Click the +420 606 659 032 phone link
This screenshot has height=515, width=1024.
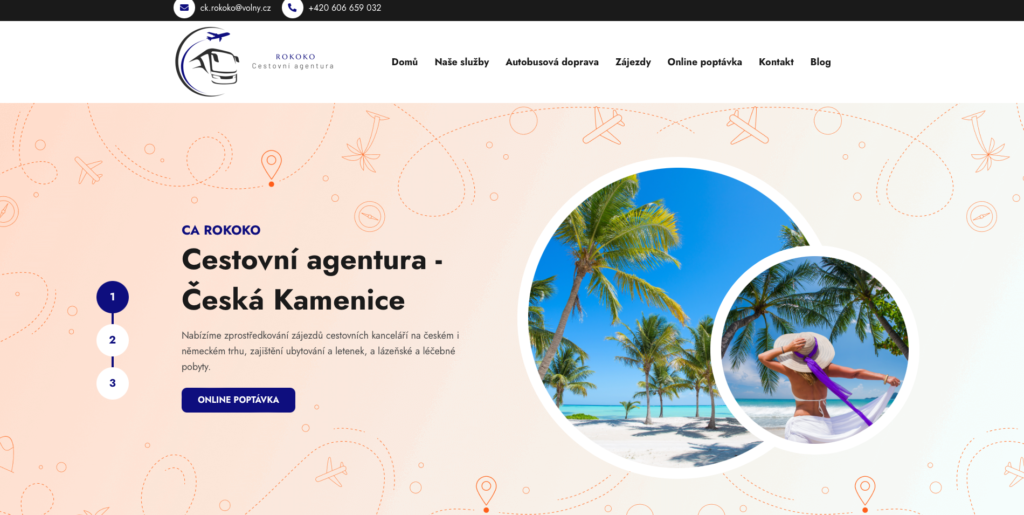point(345,8)
